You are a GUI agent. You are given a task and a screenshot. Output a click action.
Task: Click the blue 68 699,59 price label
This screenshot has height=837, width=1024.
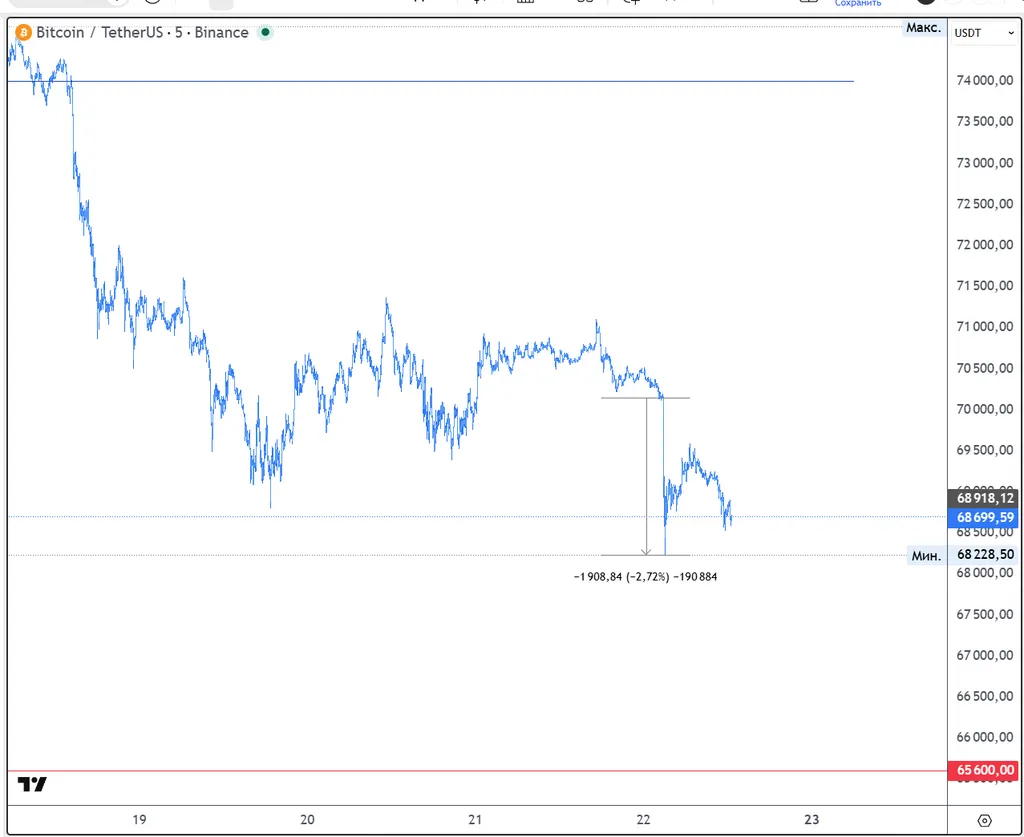[985, 517]
